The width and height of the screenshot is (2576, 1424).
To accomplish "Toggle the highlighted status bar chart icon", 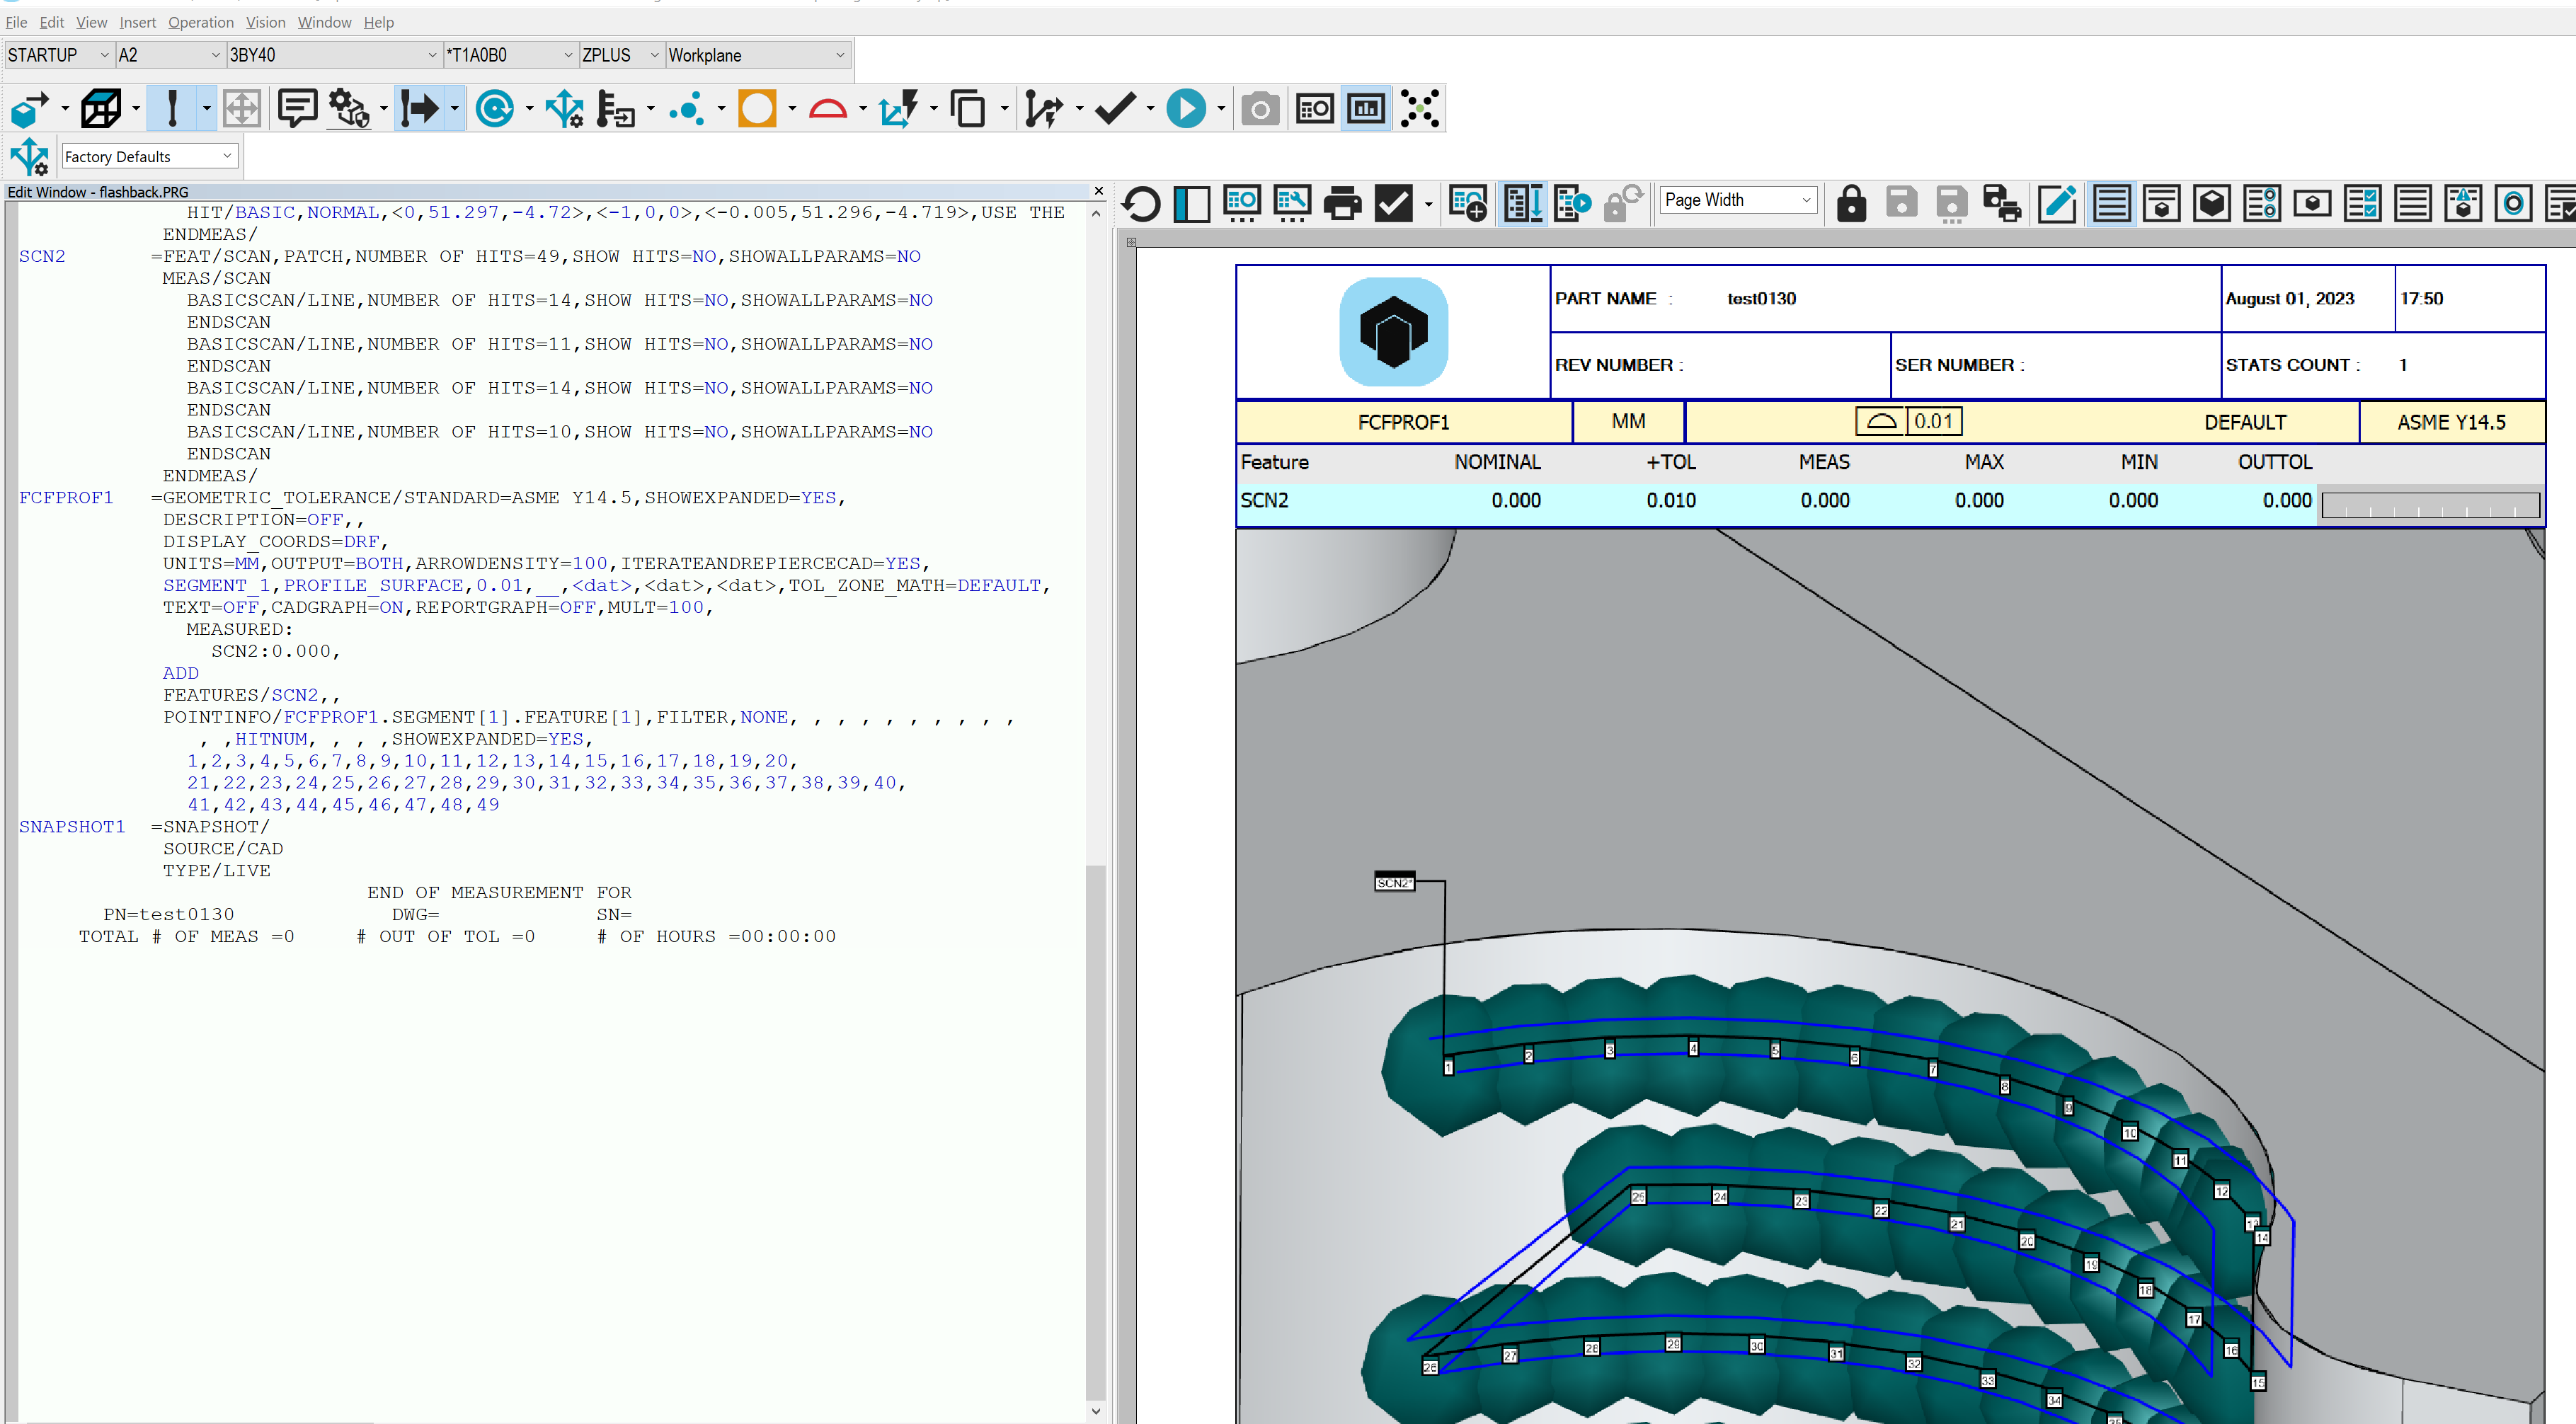I will 1366,108.
